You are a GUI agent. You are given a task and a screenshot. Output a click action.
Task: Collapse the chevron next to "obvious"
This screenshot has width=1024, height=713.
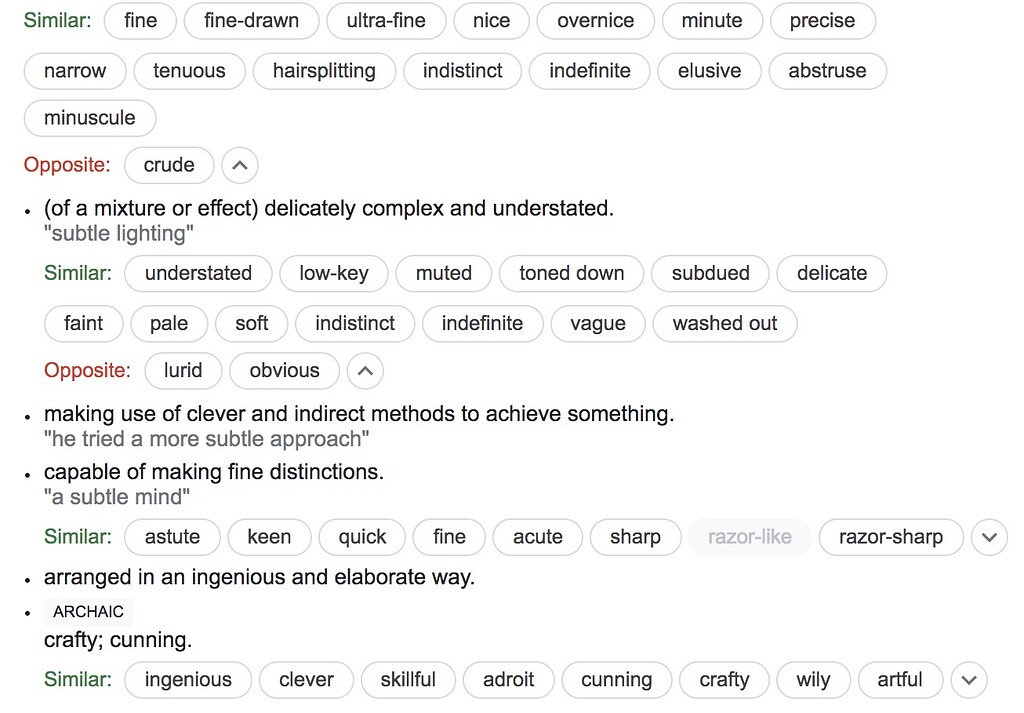(365, 371)
